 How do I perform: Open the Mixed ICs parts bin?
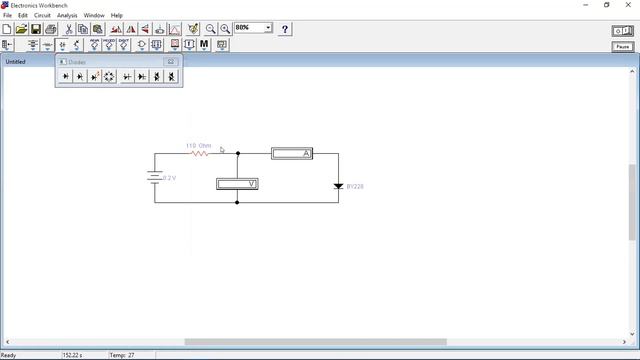pos(109,45)
